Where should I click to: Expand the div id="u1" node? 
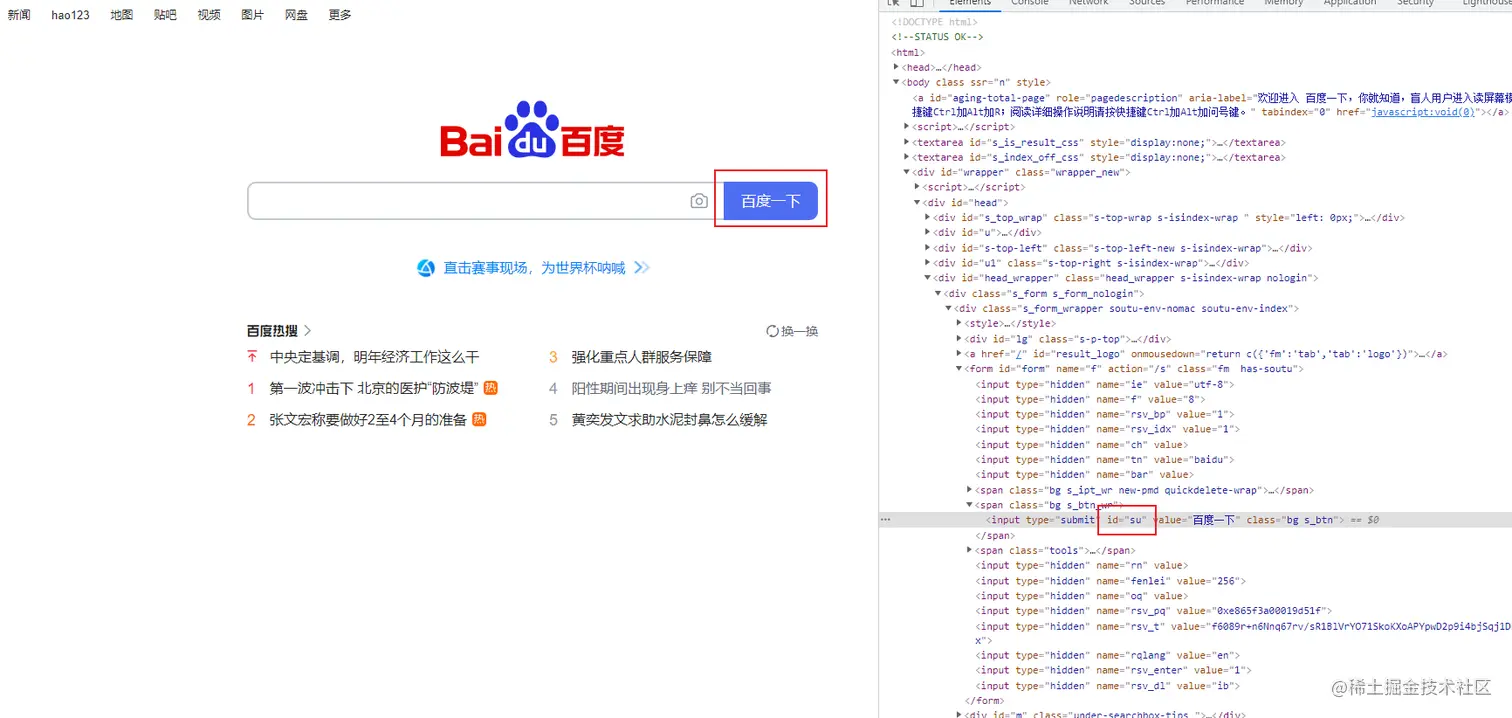tap(928, 263)
